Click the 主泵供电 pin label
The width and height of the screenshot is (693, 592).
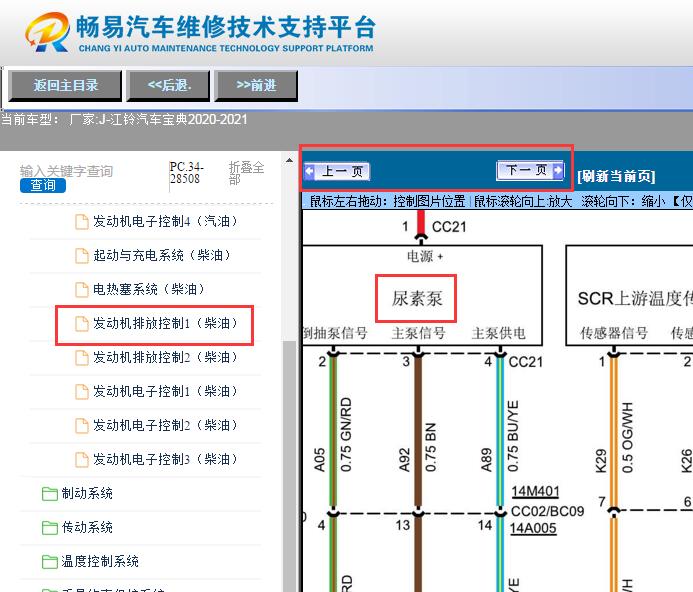pos(499,333)
